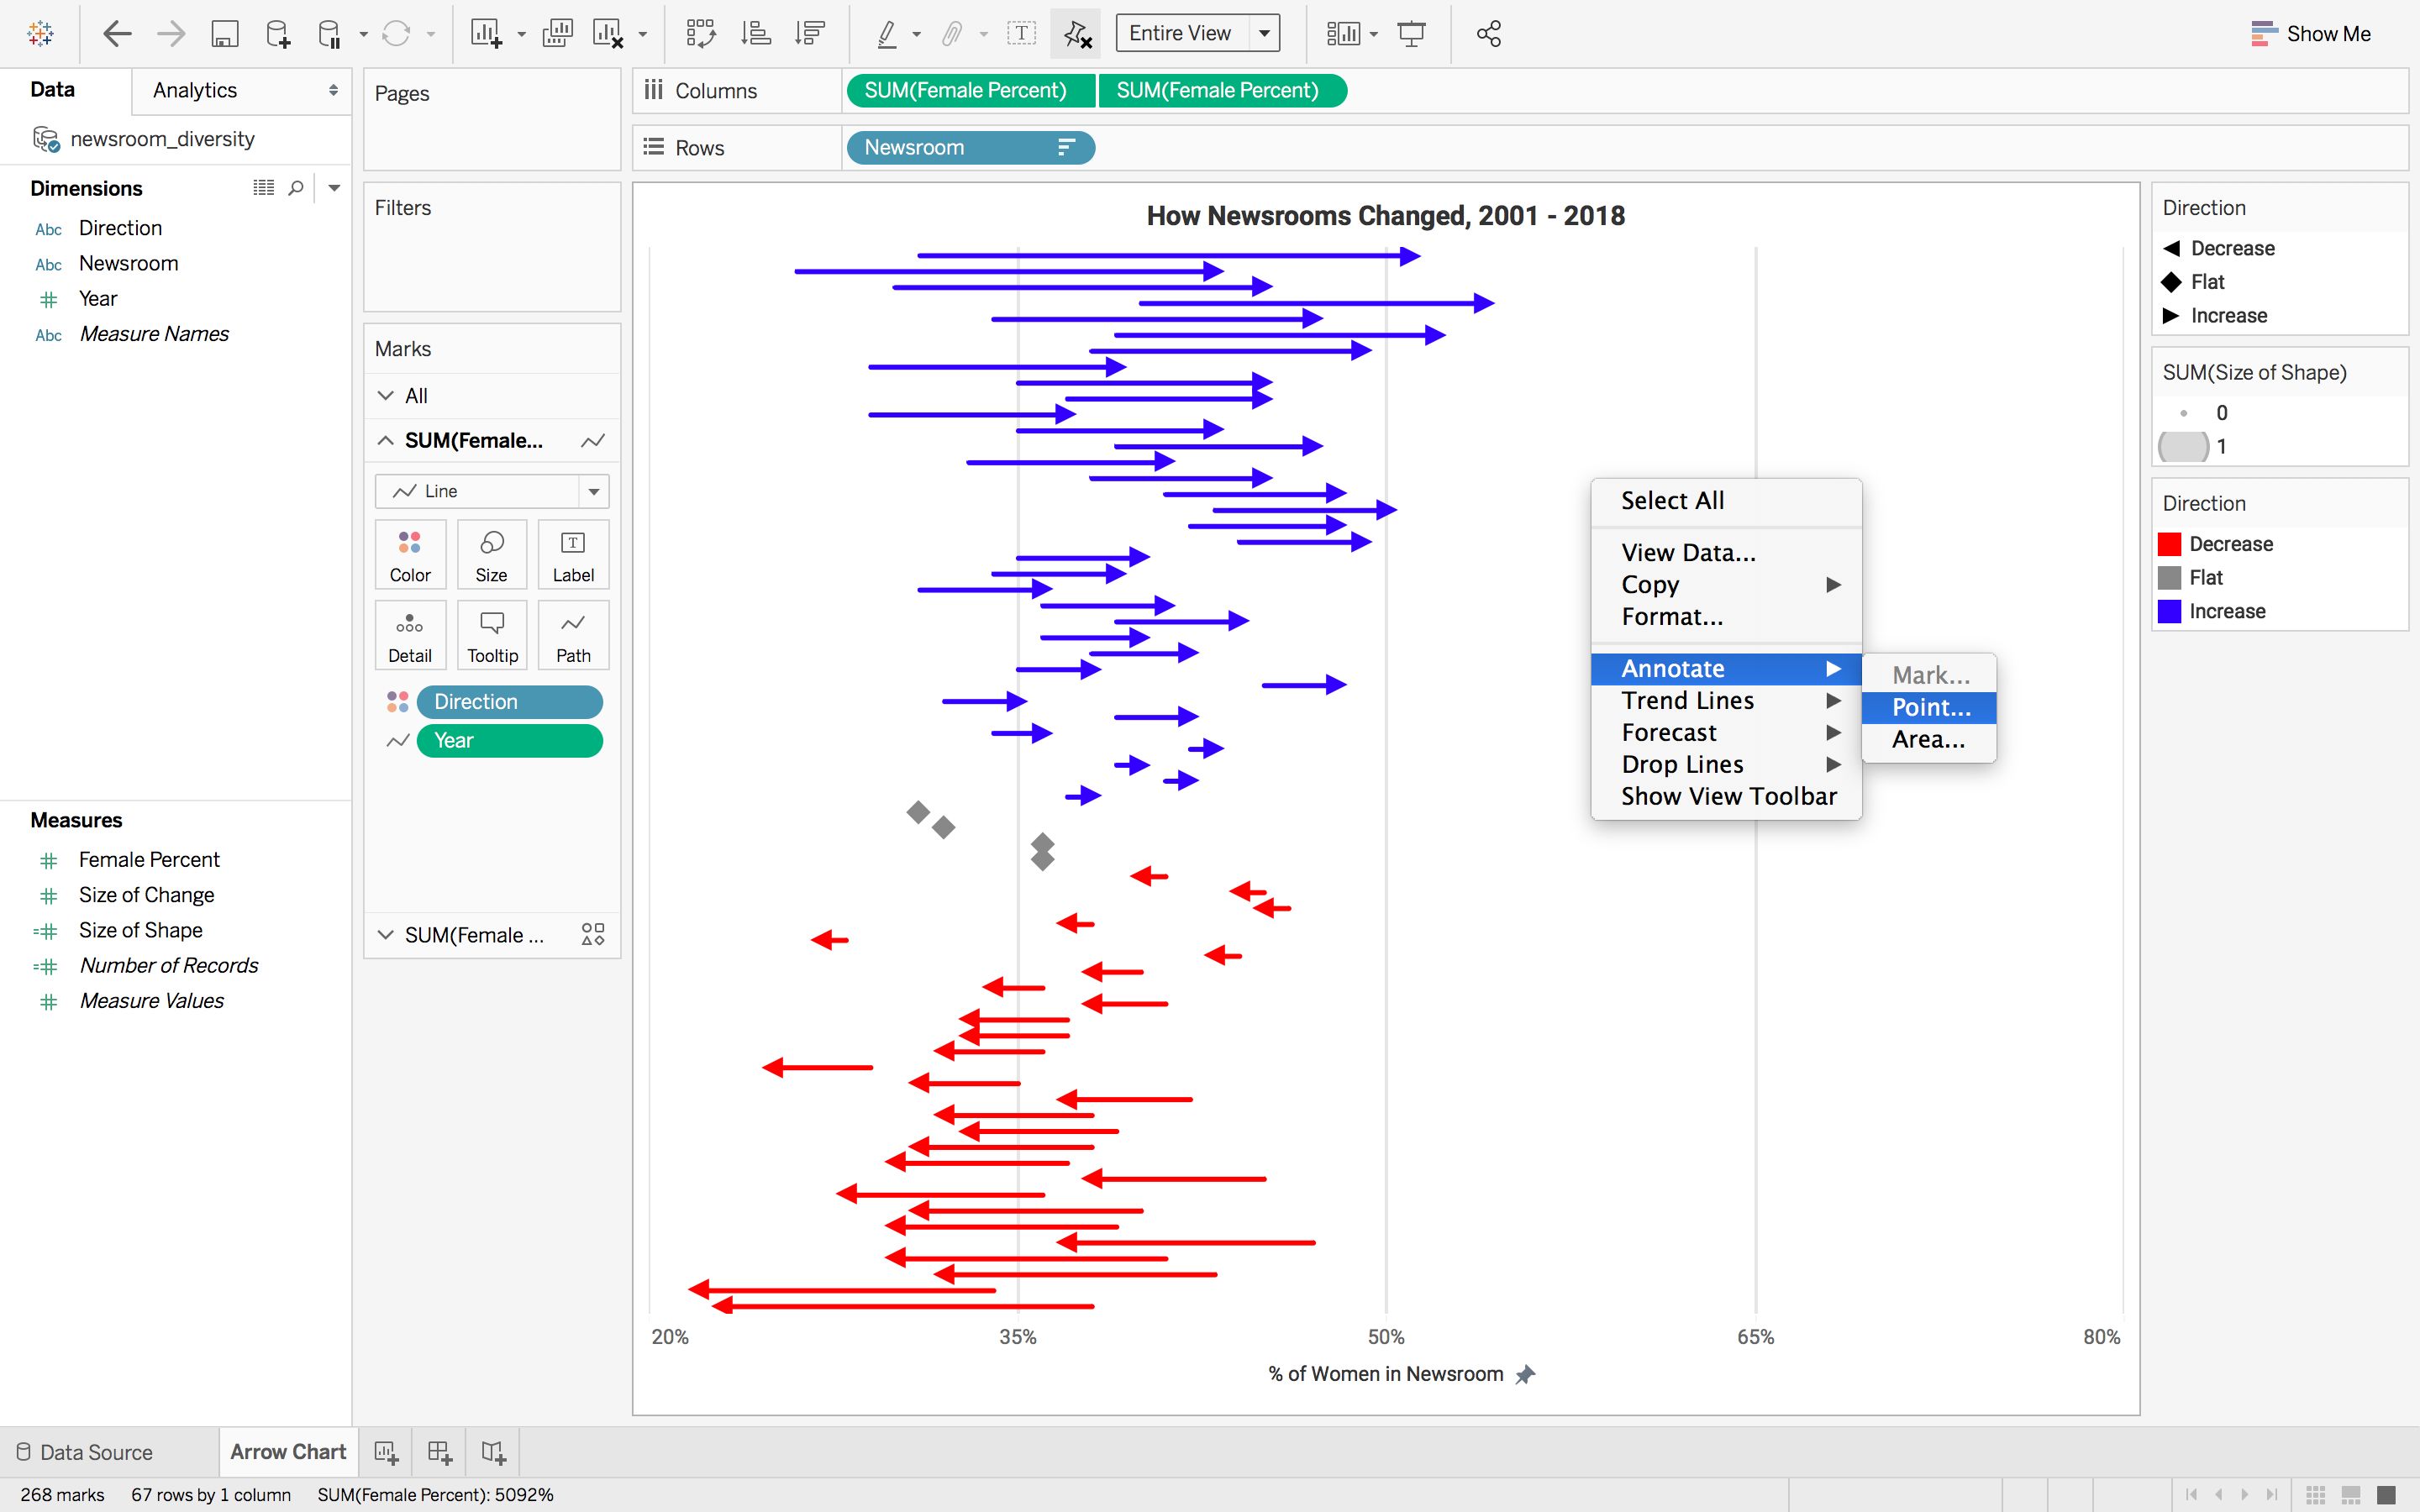Switch to the Analytics pane tab
Screen dimensions: 2420x1512
(193, 90)
